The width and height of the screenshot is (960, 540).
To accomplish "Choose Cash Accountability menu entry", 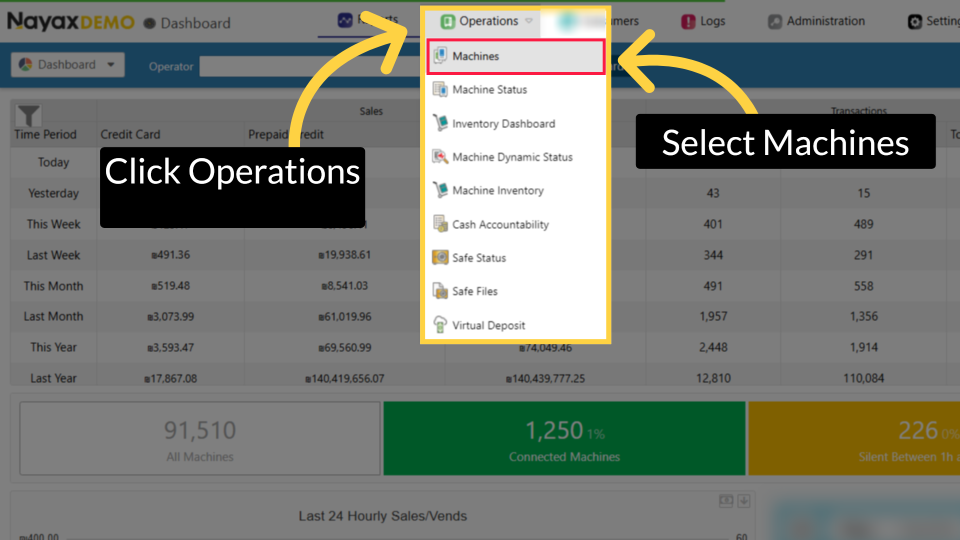I will pos(516,225).
